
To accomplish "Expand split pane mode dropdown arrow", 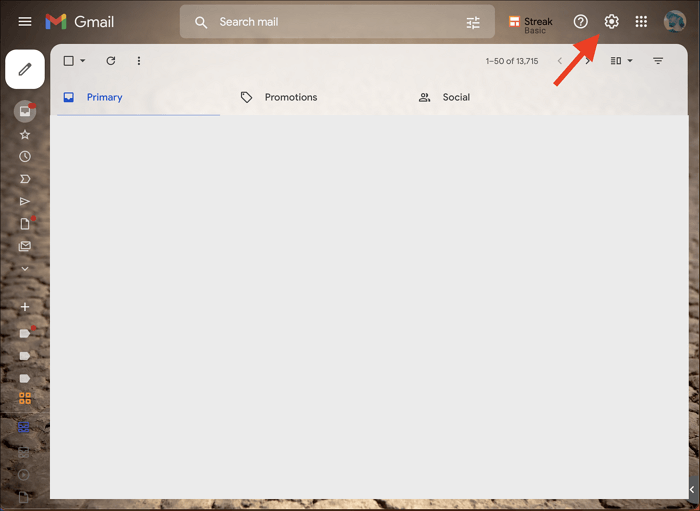I will (630, 61).
